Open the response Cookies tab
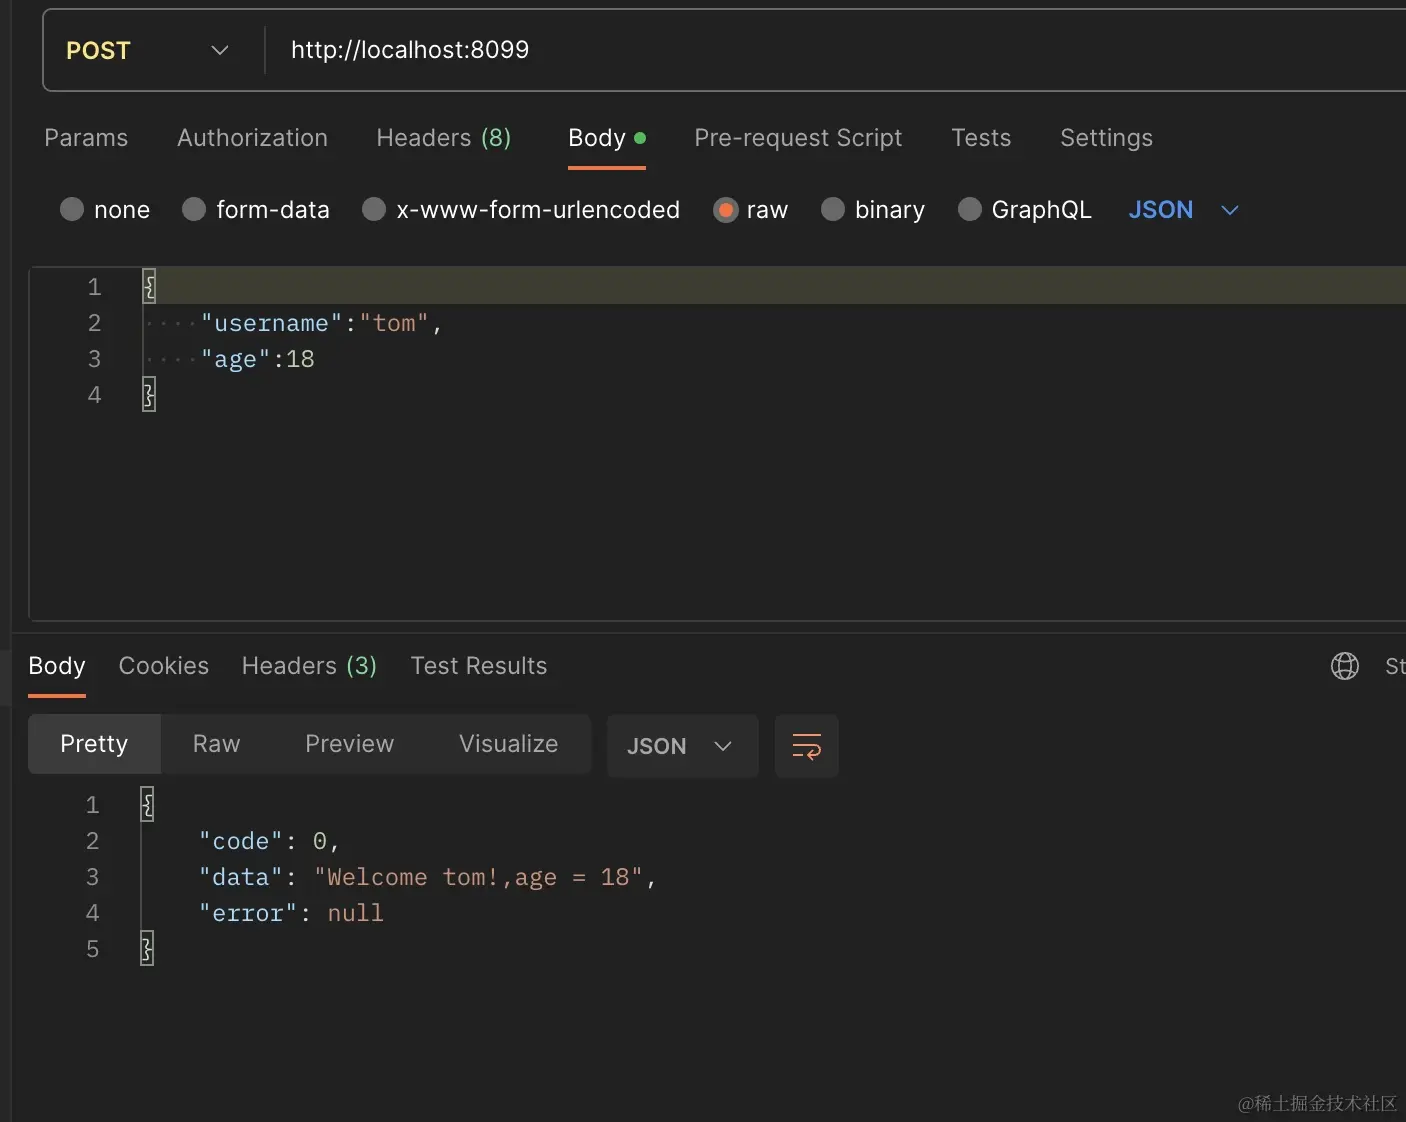 [x=164, y=666]
